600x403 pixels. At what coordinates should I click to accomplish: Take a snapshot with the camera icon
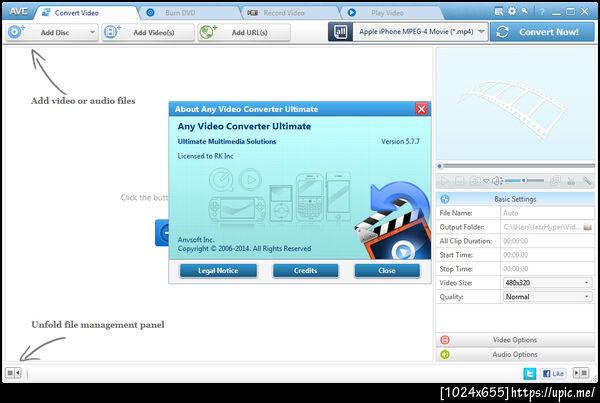(475, 181)
